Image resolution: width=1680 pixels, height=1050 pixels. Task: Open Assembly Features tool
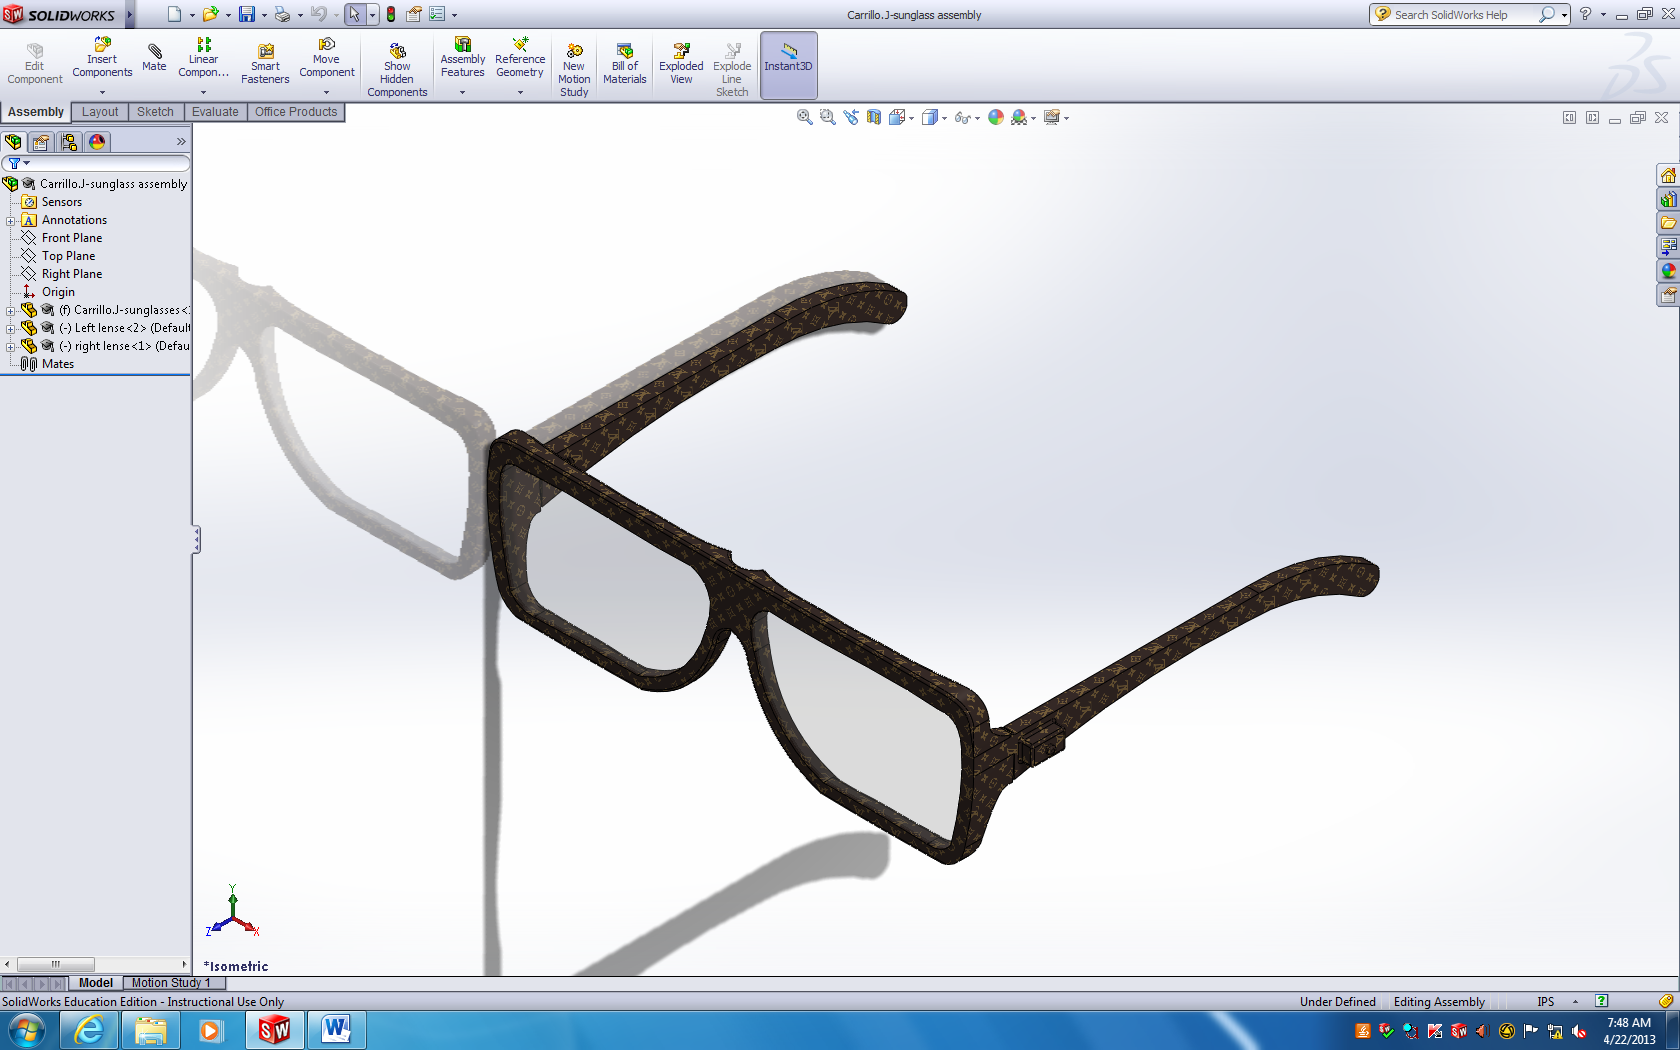click(462, 59)
